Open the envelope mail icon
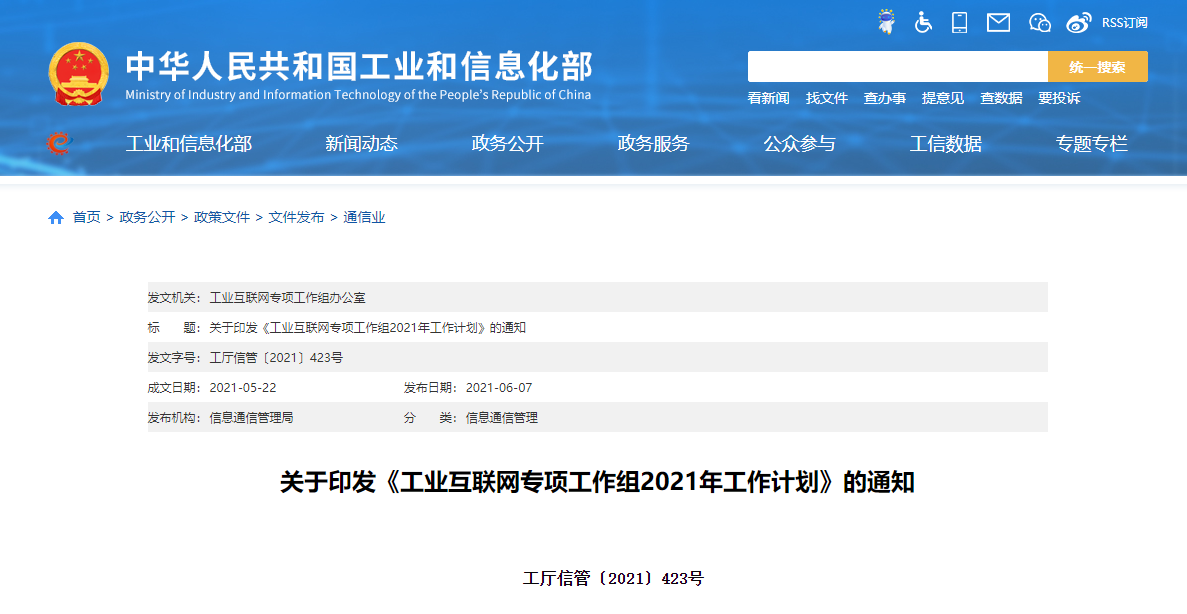The width and height of the screenshot is (1187, 614). tap(998, 22)
